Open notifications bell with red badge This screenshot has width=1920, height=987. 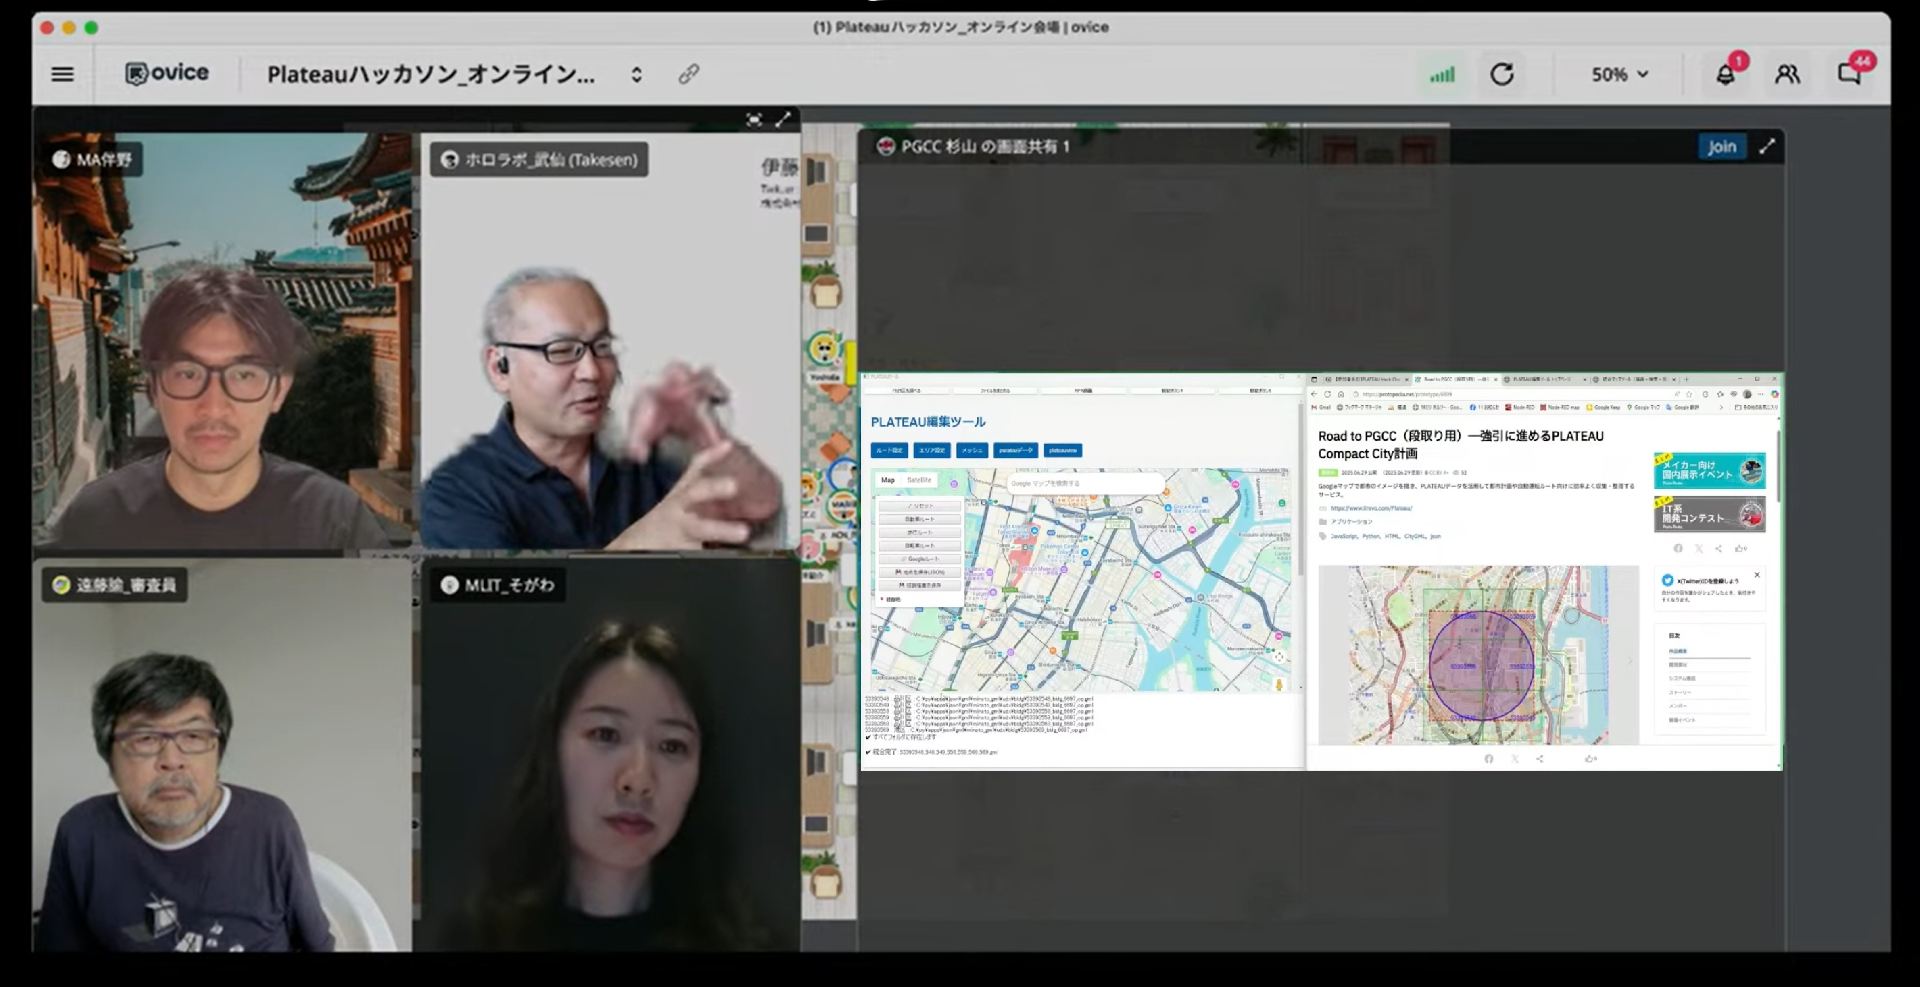(x=1725, y=74)
